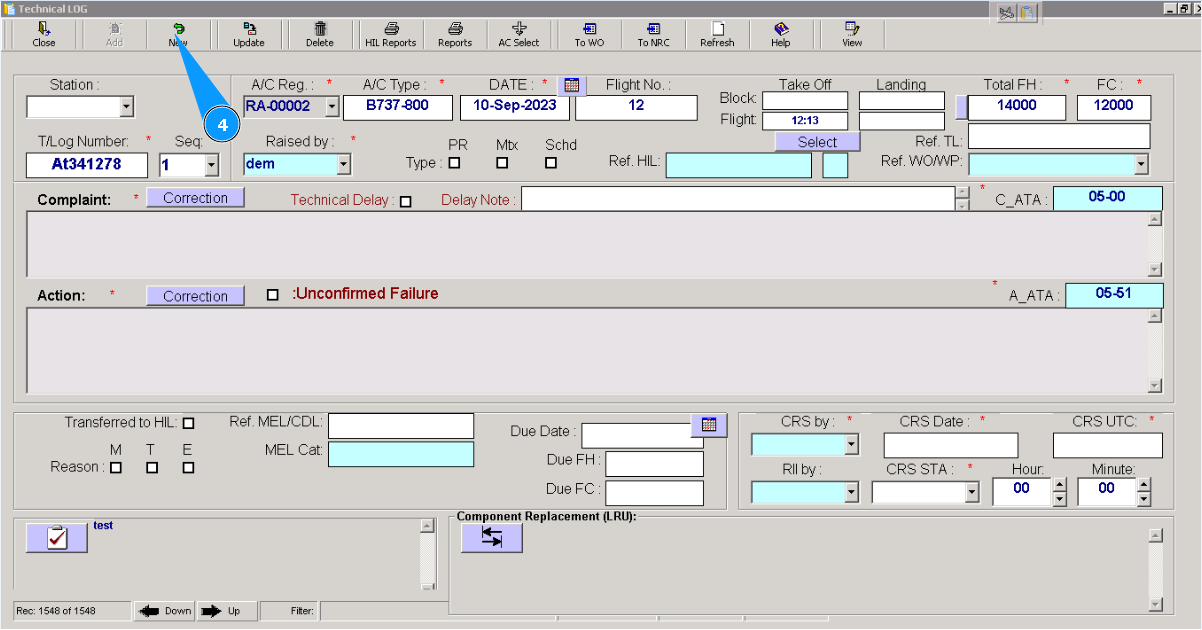The height and width of the screenshot is (630, 1202).
Task: Open the calendar next to DATE
Action: tap(572, 86)
